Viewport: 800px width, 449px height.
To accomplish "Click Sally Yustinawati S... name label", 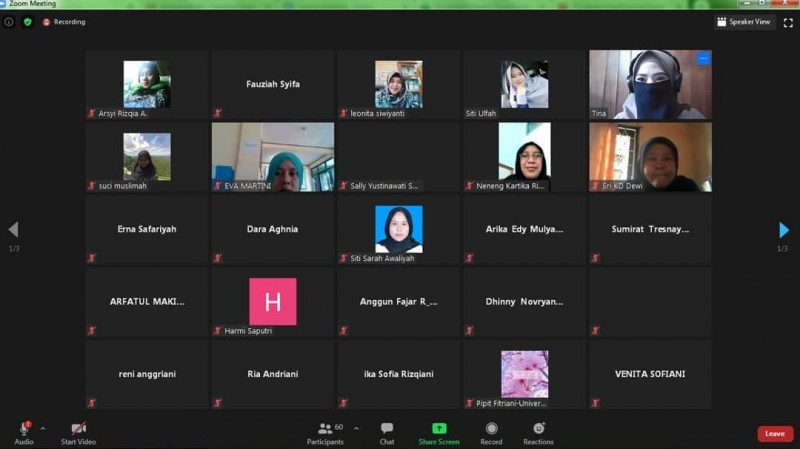I will [x=384, y=186].
